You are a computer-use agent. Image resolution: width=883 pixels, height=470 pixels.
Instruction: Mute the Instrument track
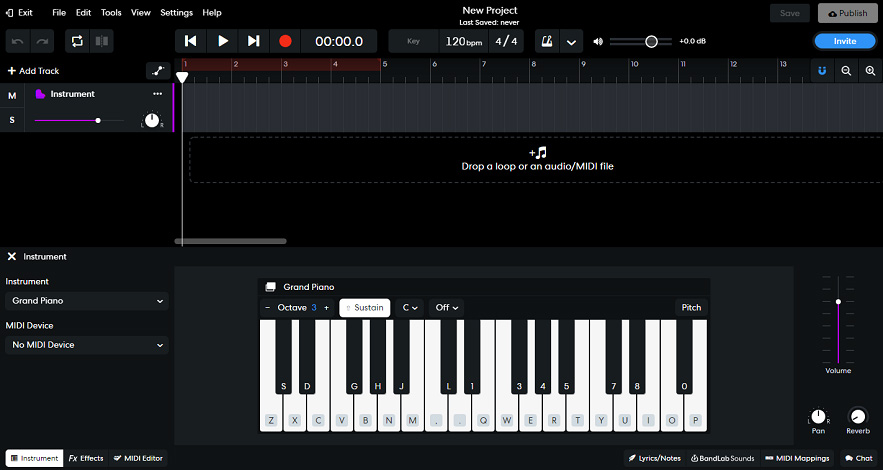12,96
